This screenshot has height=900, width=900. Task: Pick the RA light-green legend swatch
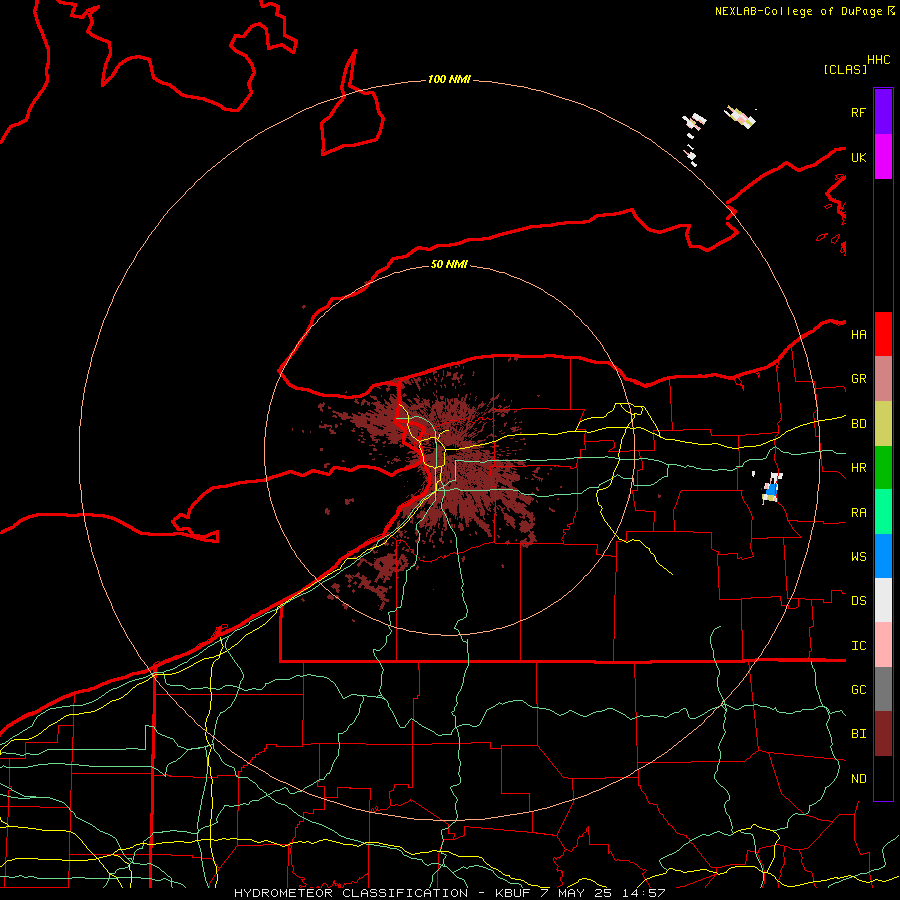tap(883, 512)
